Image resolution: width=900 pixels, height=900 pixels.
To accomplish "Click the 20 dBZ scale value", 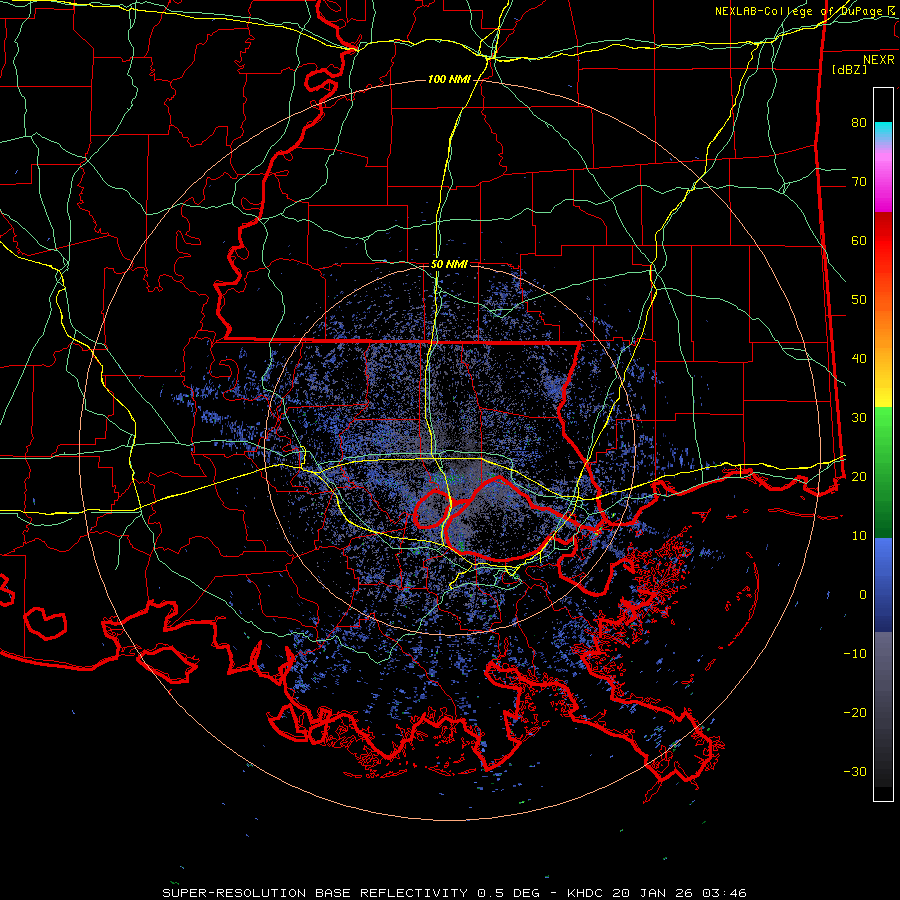I will [x=859, y=477].
